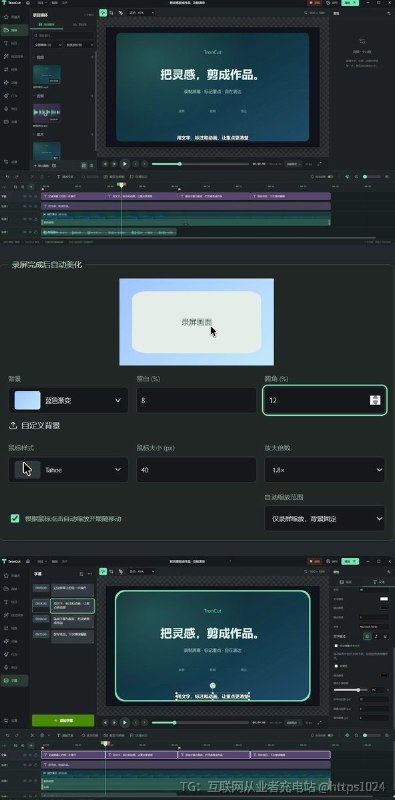Screen dimensions: 395x800
Task: Switch to the right text tab of lower properties panel
Action: [x=379, y=582]
